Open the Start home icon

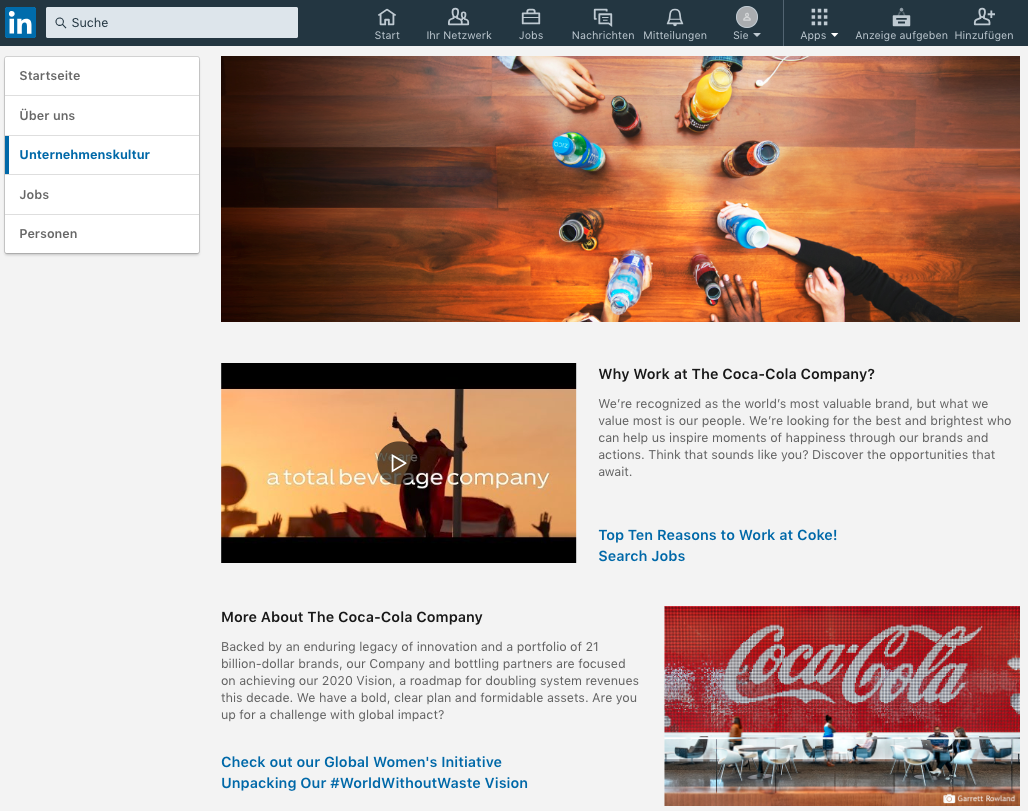pos(387,17)
